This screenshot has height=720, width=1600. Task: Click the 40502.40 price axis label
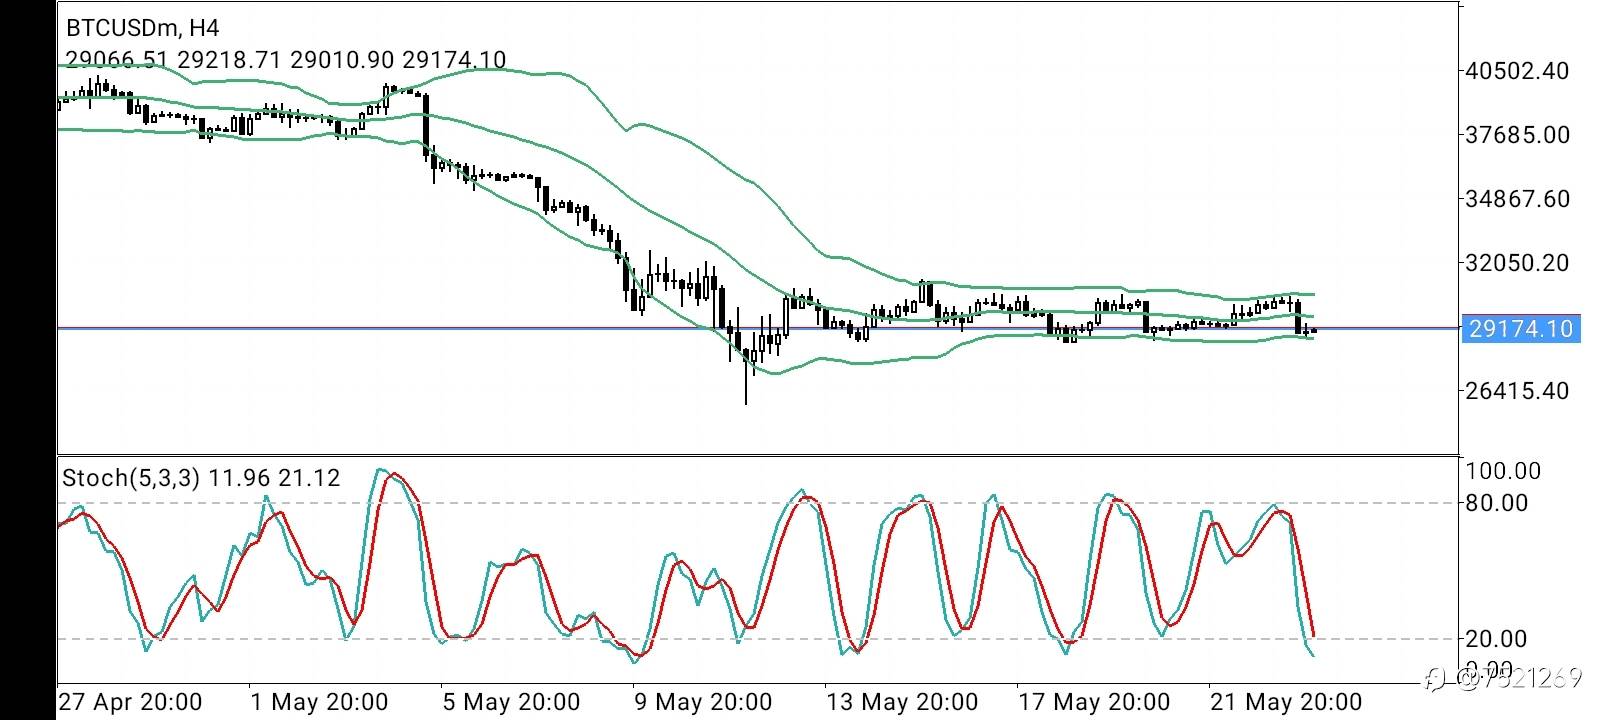coord(1517,72)
